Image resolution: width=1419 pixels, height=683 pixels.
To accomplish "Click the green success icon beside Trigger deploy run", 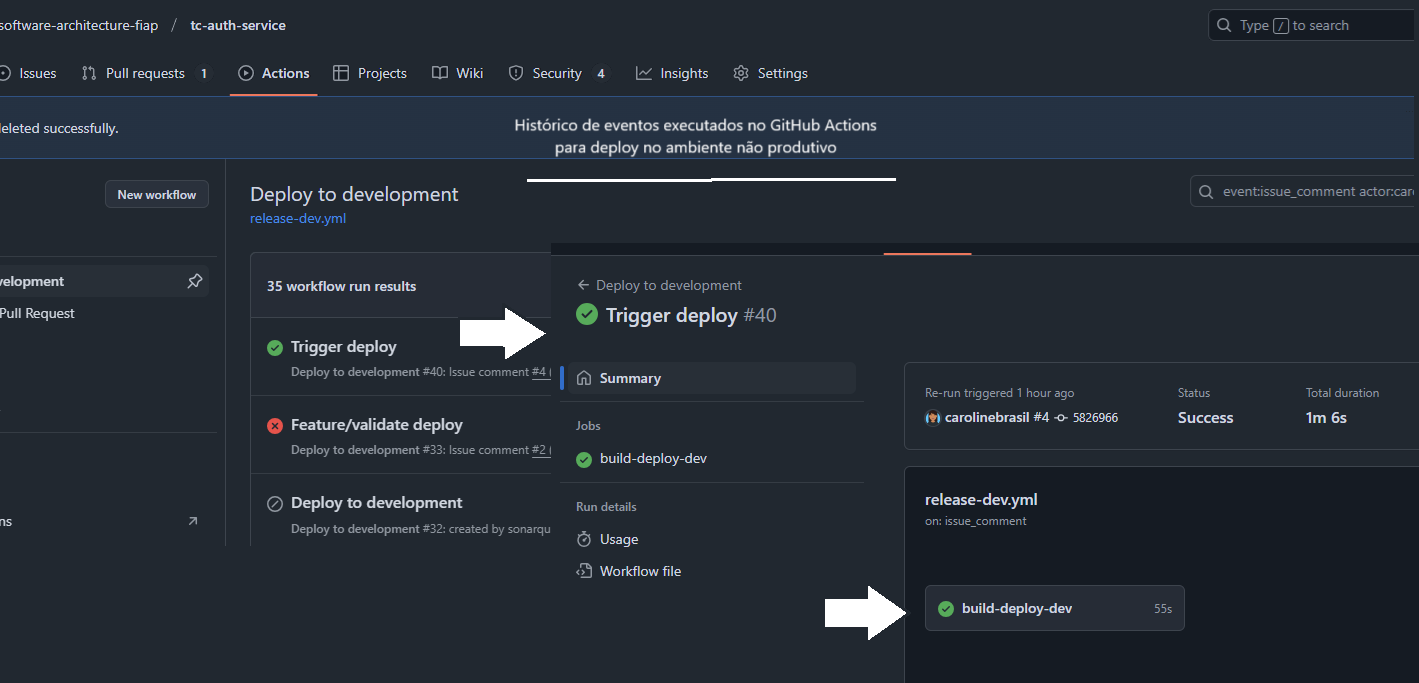I will pos(275,348).
